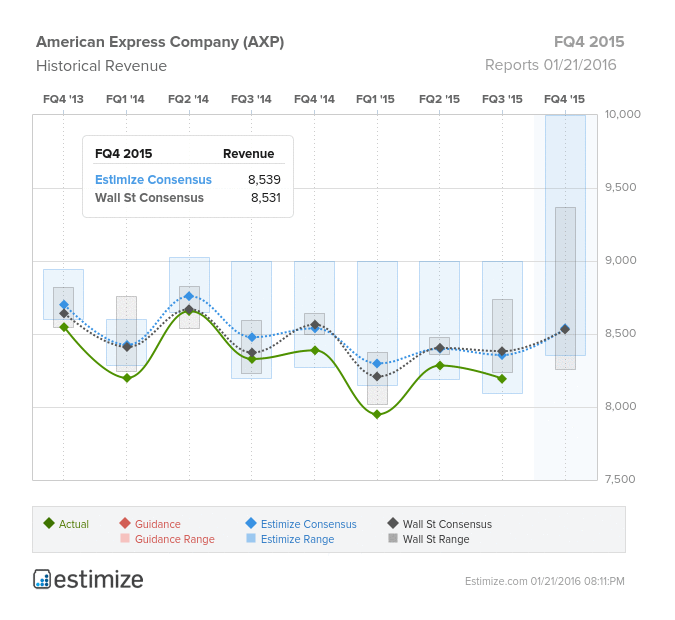
Task: Select the FQ2 '14 quarter label
Action: pos(188,99)
